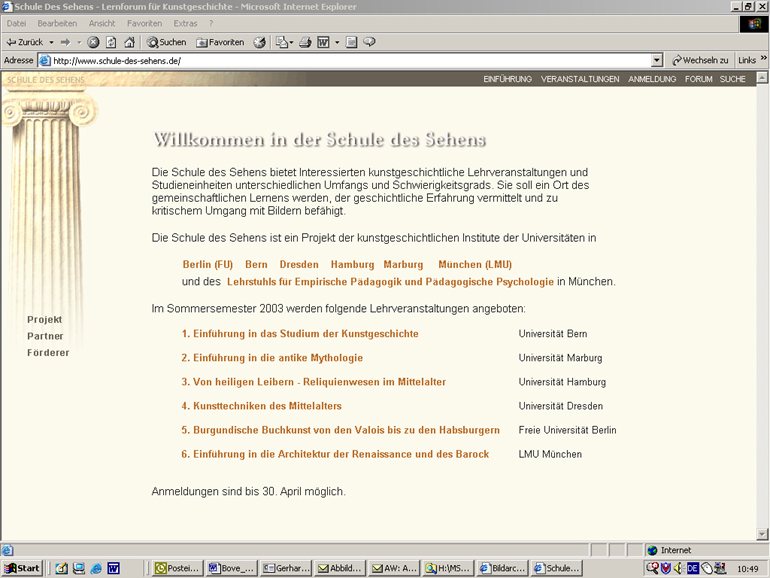Expand the Zurück back history dropdown
Image resolution: width=770 pixels, height=578 pixels.
[50, 42]
